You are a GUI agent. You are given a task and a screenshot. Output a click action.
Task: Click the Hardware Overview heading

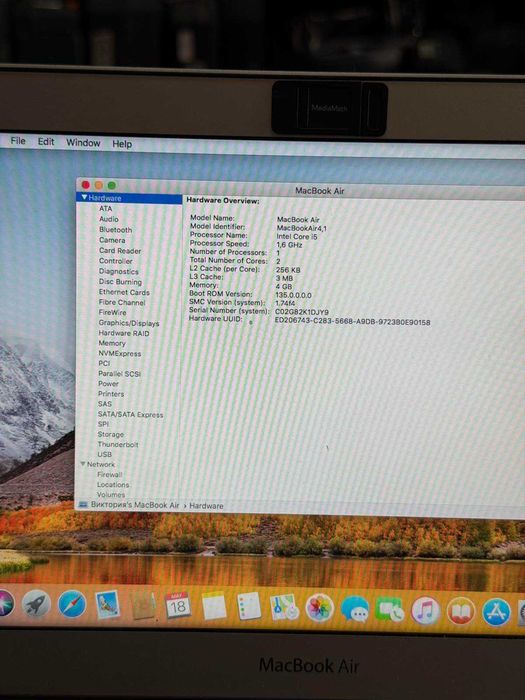[223, 200]
